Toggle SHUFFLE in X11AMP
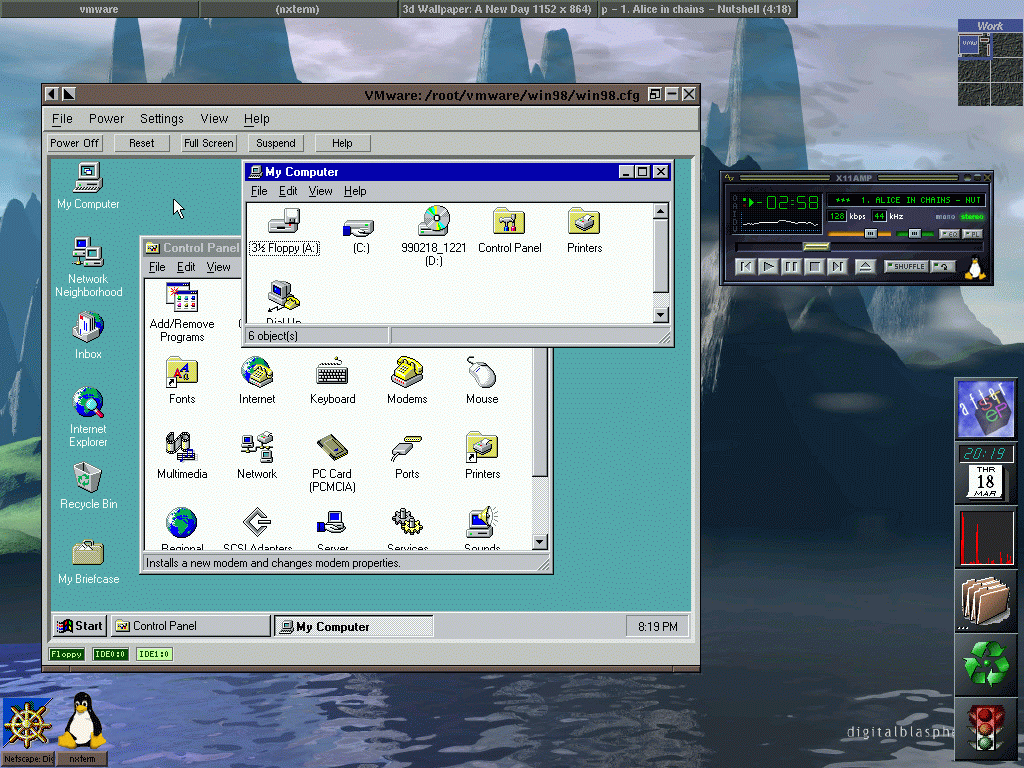The height and width of the screenshot is (768, 1024). click(906, 266)
